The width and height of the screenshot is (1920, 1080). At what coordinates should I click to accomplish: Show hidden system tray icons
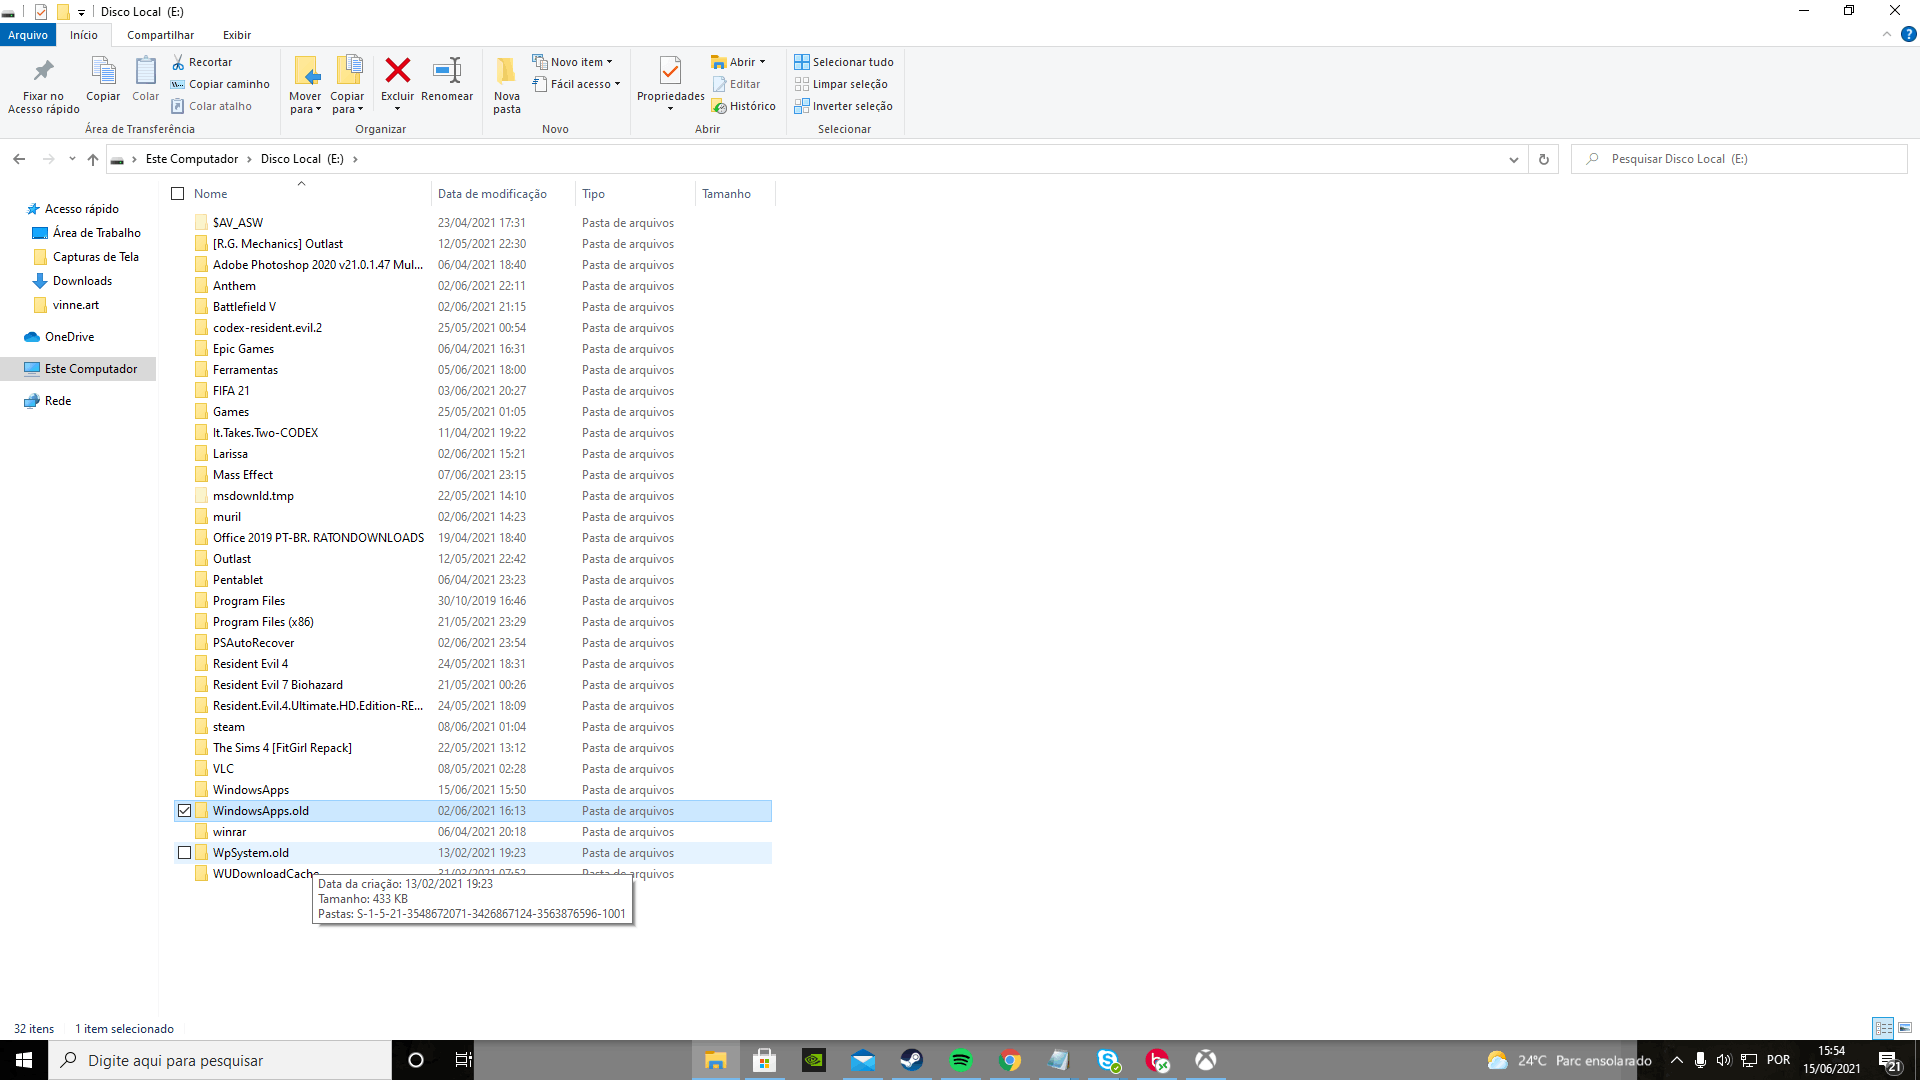click(x=1677, y=1060)
